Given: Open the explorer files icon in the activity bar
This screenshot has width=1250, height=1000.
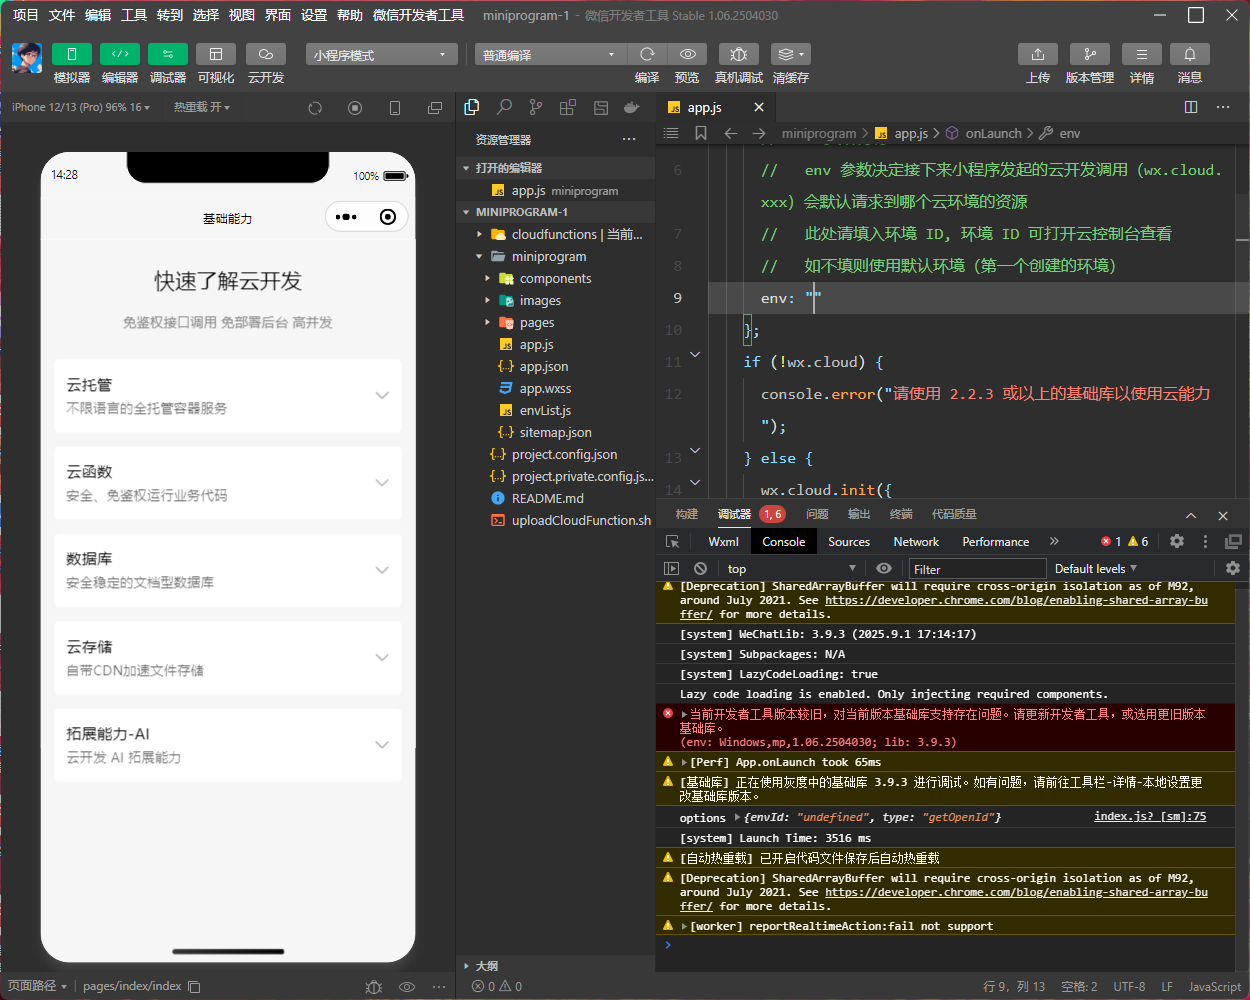Looking at the screenshot, I should (472, 107).
